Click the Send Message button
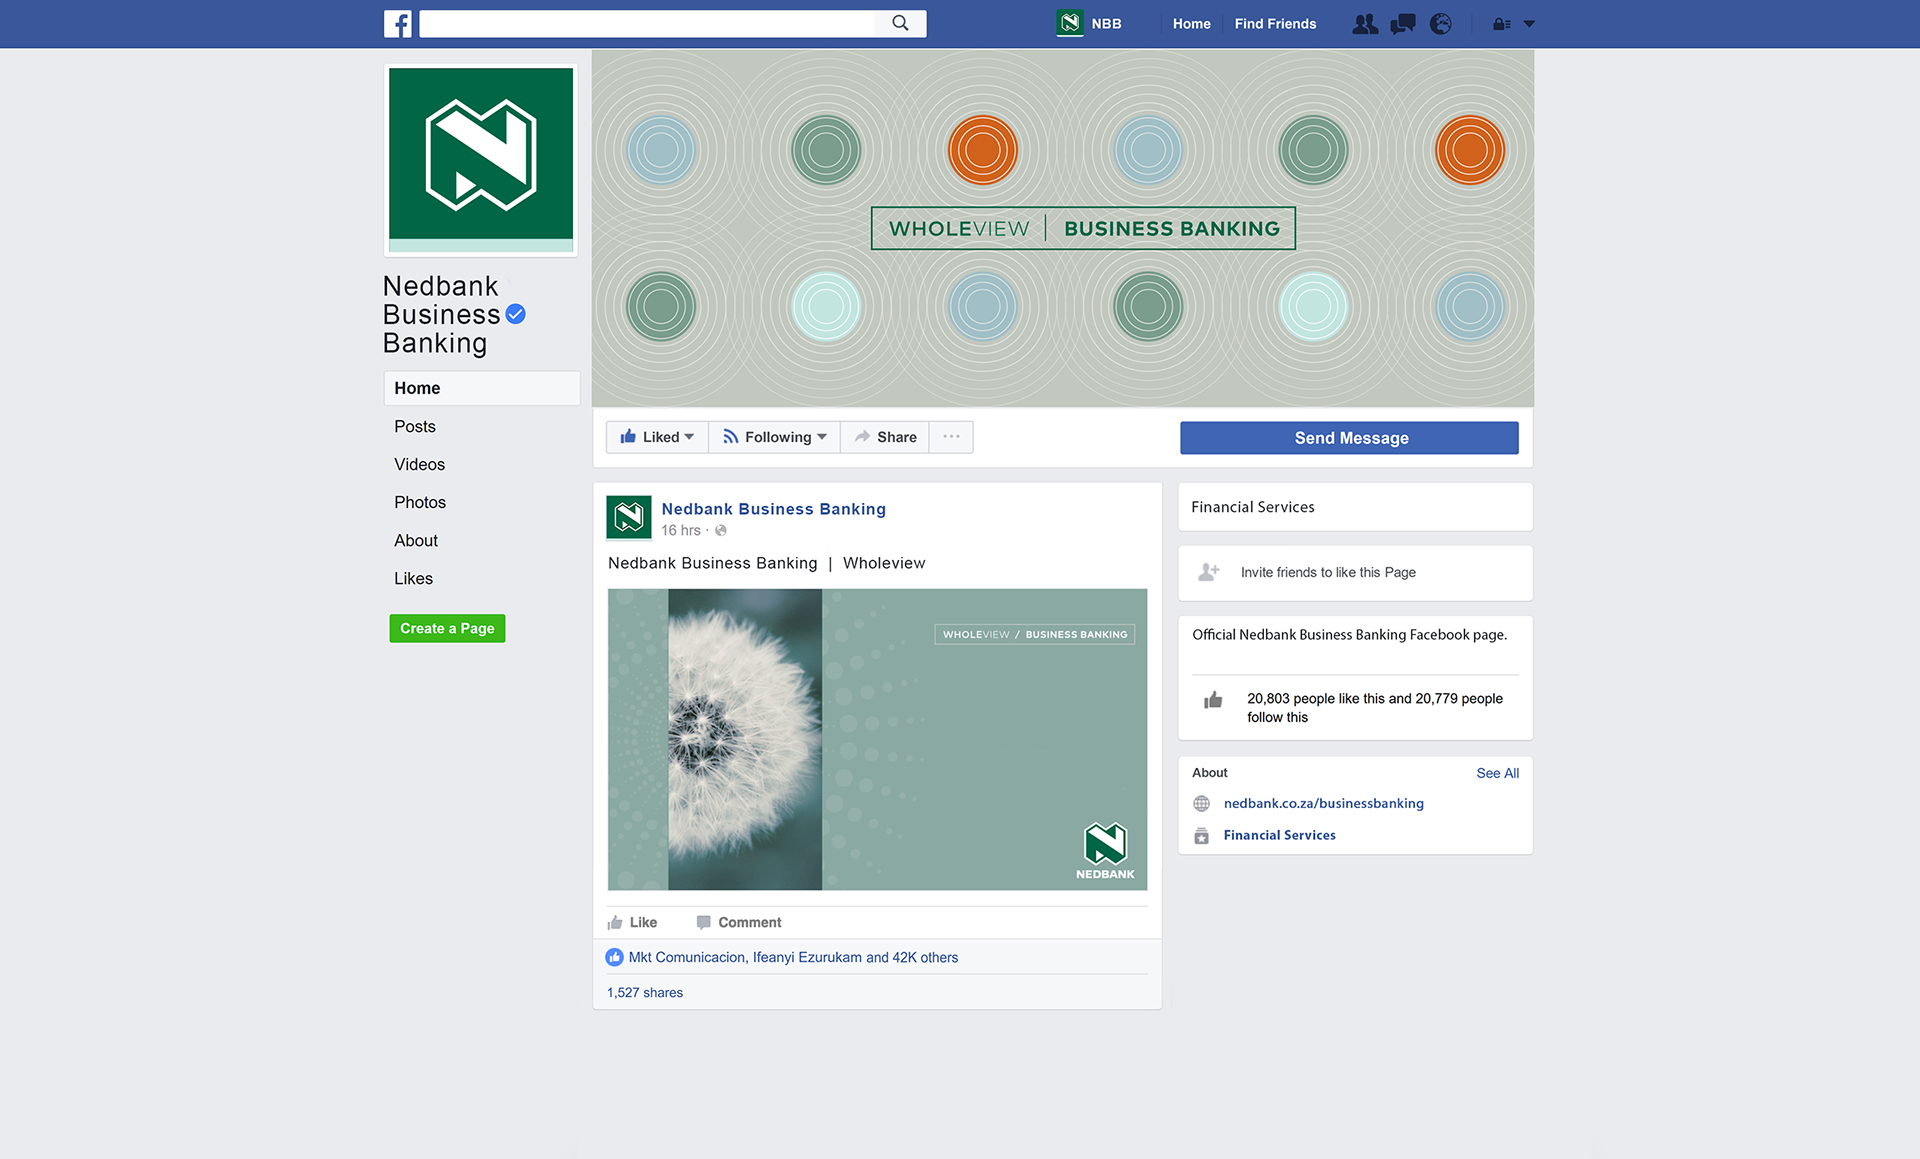This screenshot has width=1920, height=1159. click(1349, 438)
